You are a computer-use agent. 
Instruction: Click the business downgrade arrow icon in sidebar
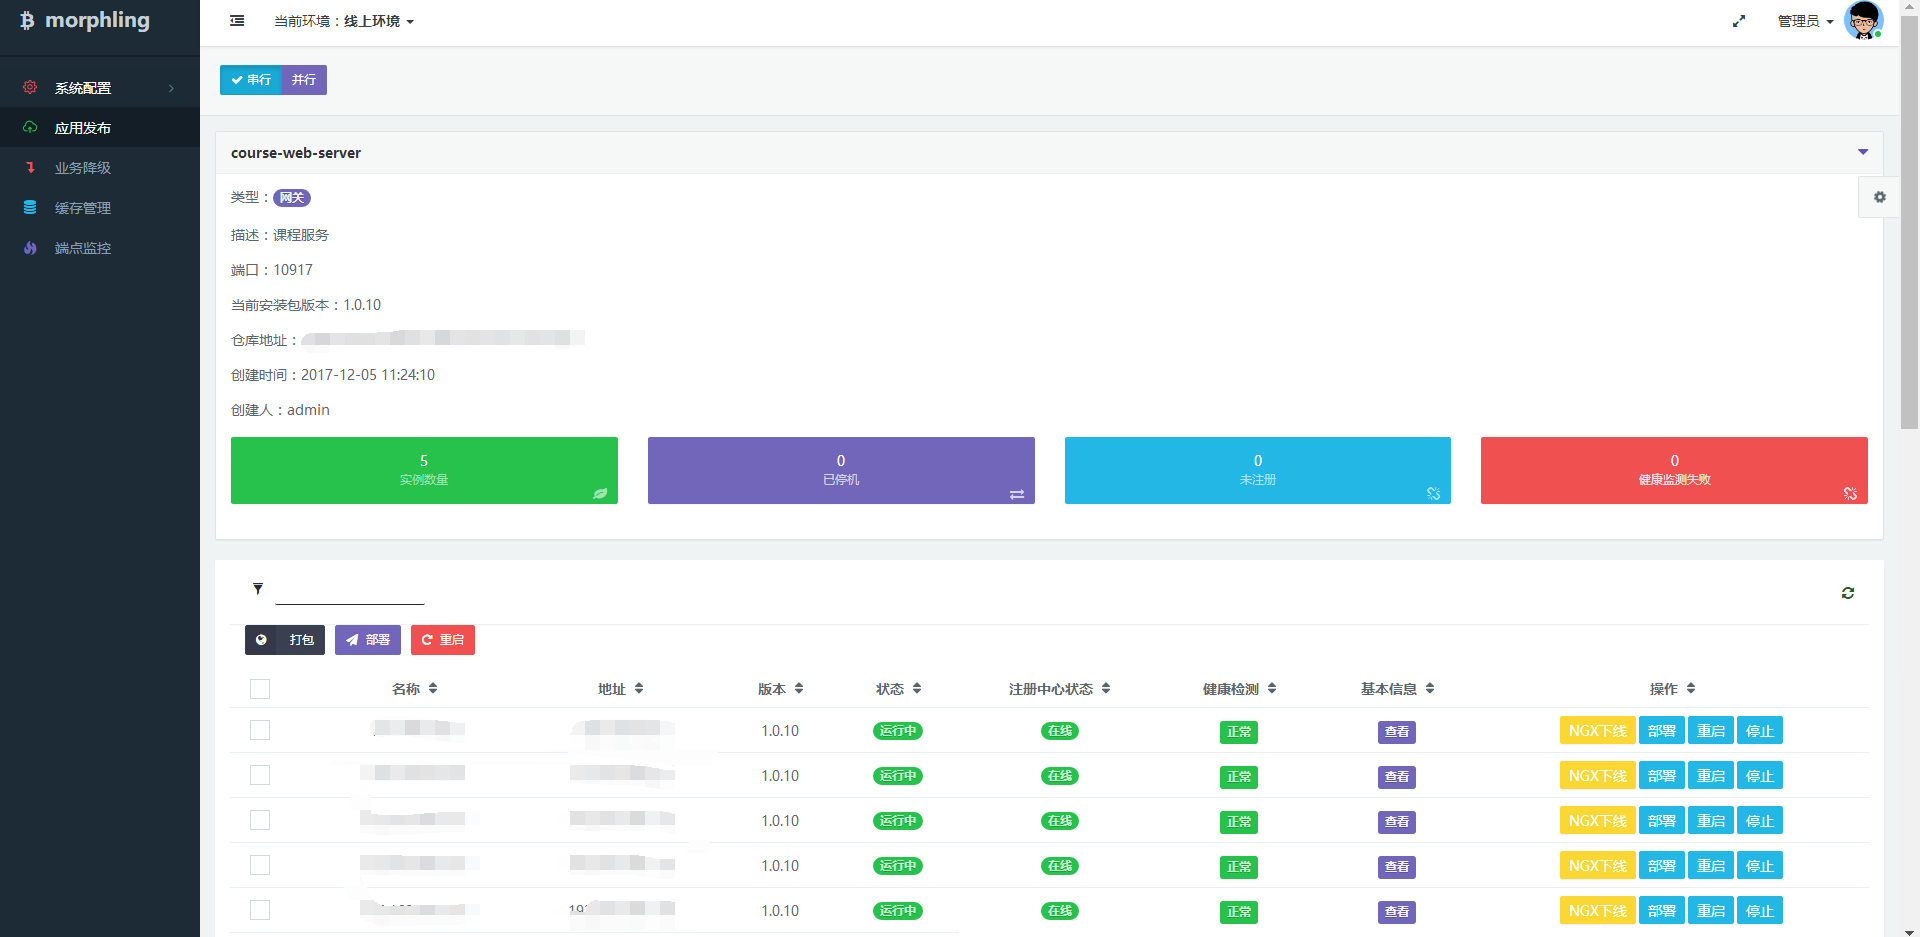[x=30, y=167]
